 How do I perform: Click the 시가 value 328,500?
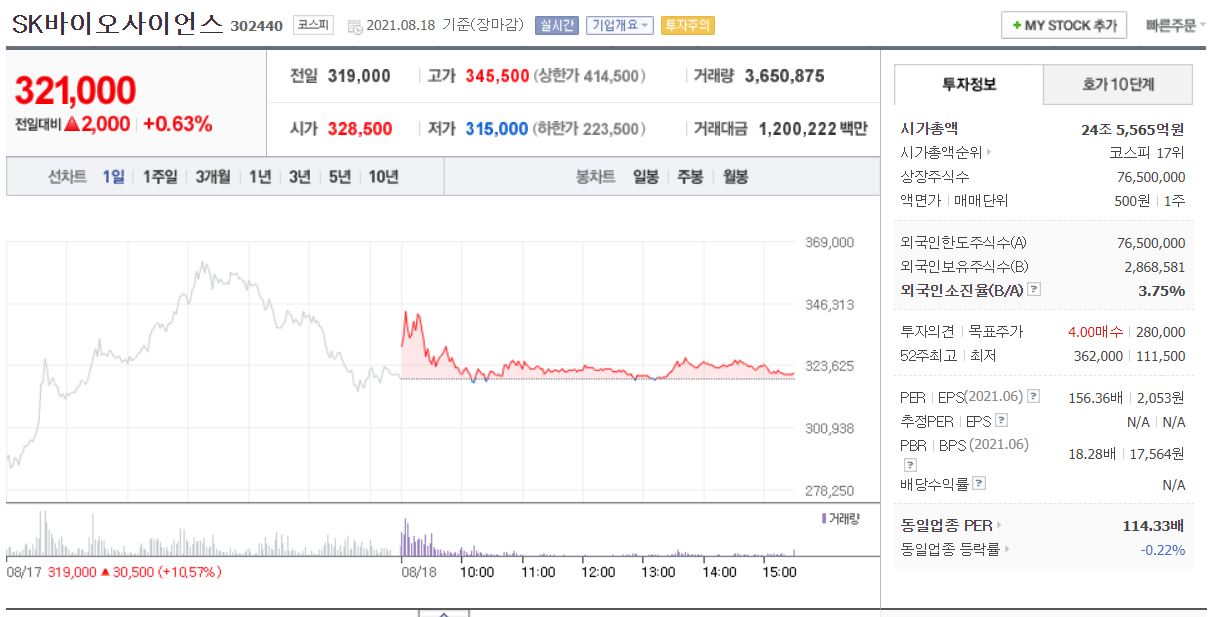tap(360, 129)
